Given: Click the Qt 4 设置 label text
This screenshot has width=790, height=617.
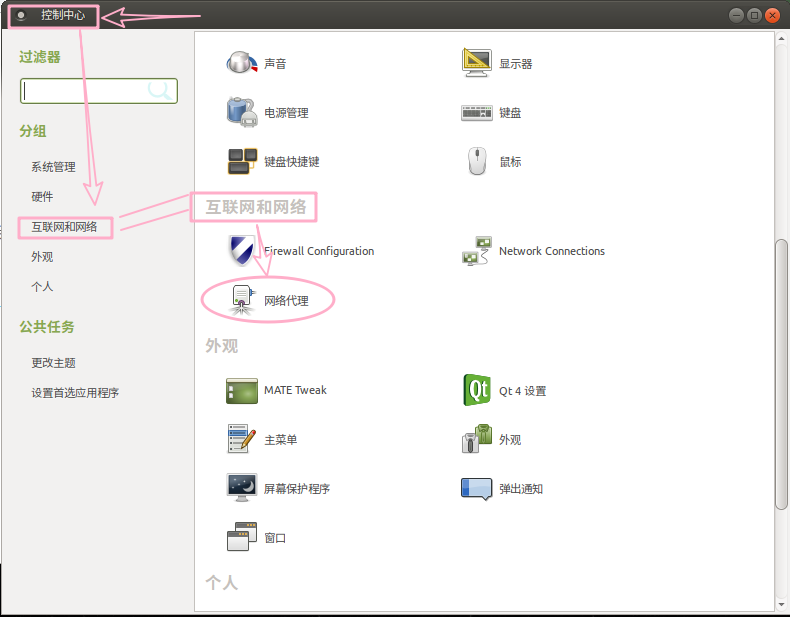Looking at the screenshot, I should pos(522,391).
